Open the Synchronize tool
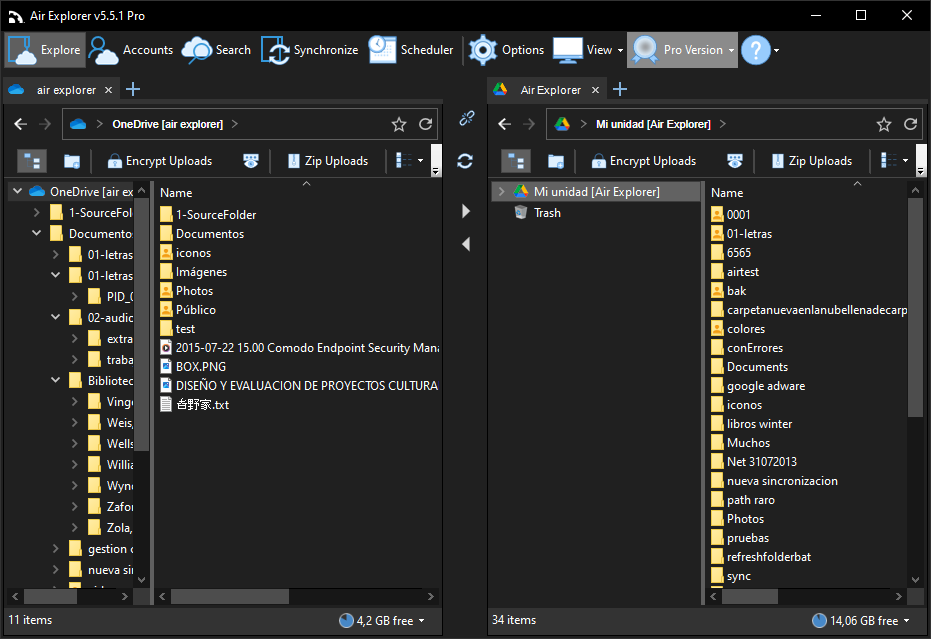Screen dimensions: 931x639 pos(310,50)
